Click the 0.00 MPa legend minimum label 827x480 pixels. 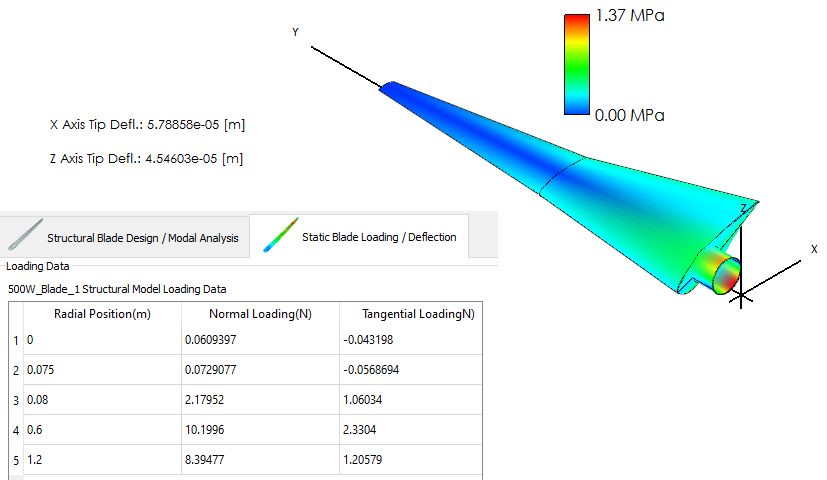pos(629,115)
